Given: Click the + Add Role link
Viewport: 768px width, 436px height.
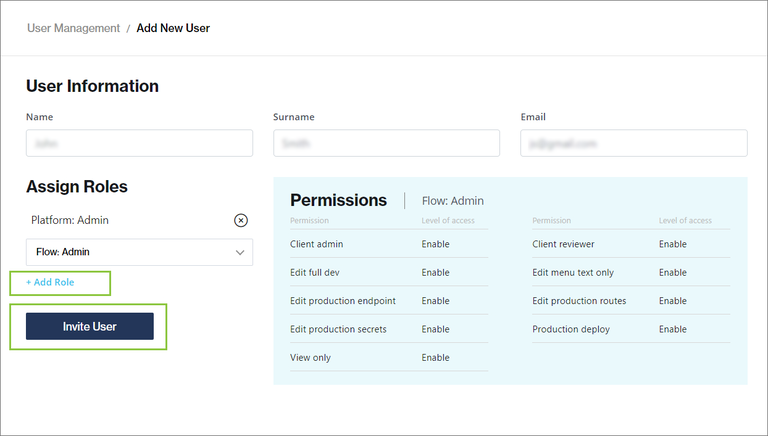Looking at the screenshot, I should coord(50,283).
